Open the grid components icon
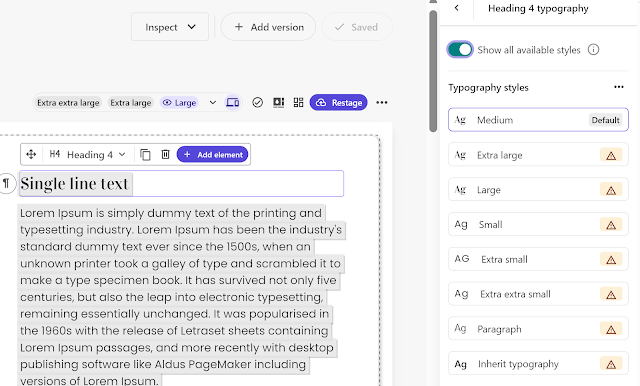The height and width of the screenshot is (386, 640). 298,102
